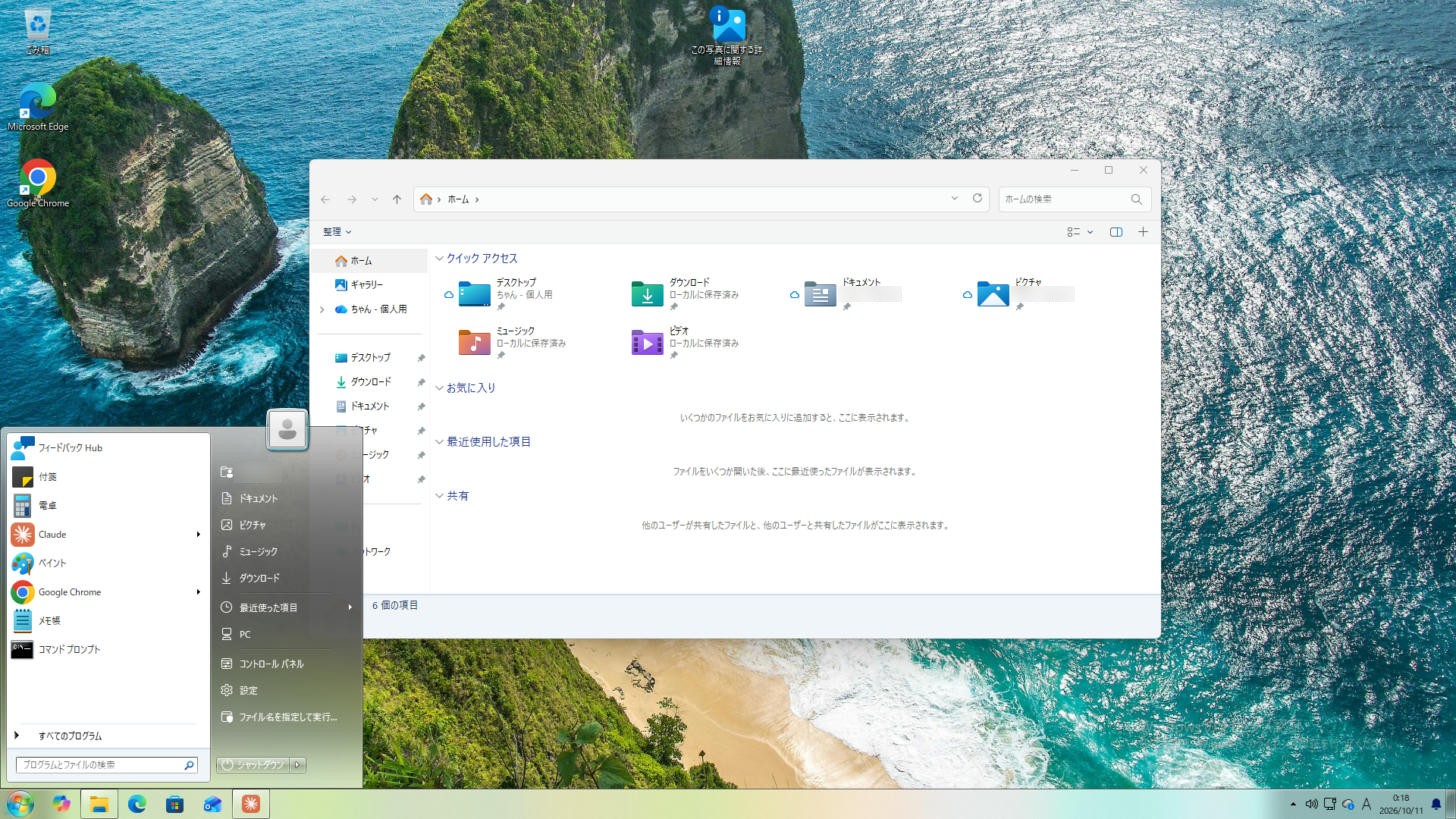The height and width of the screenshot is (819, 1456).
Task: Open Copilot from the taskbar
Action: point(61,804)
